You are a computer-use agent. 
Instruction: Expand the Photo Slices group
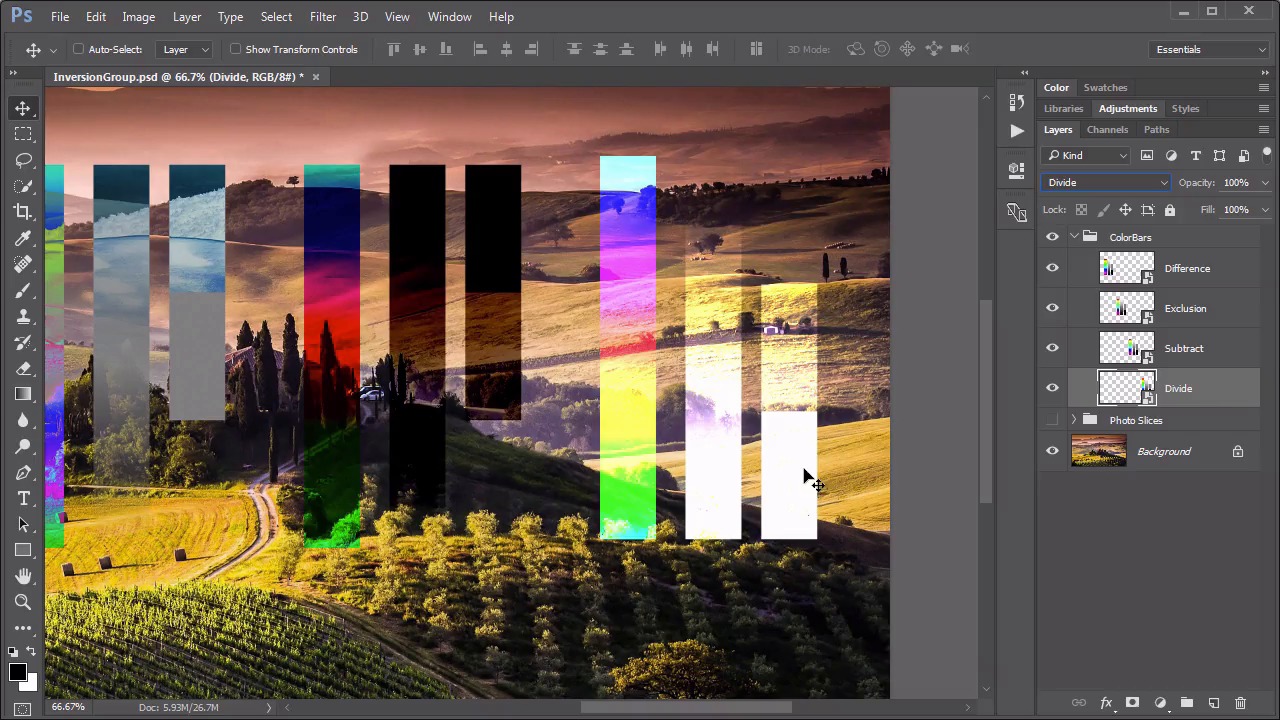coord(1074,420)
